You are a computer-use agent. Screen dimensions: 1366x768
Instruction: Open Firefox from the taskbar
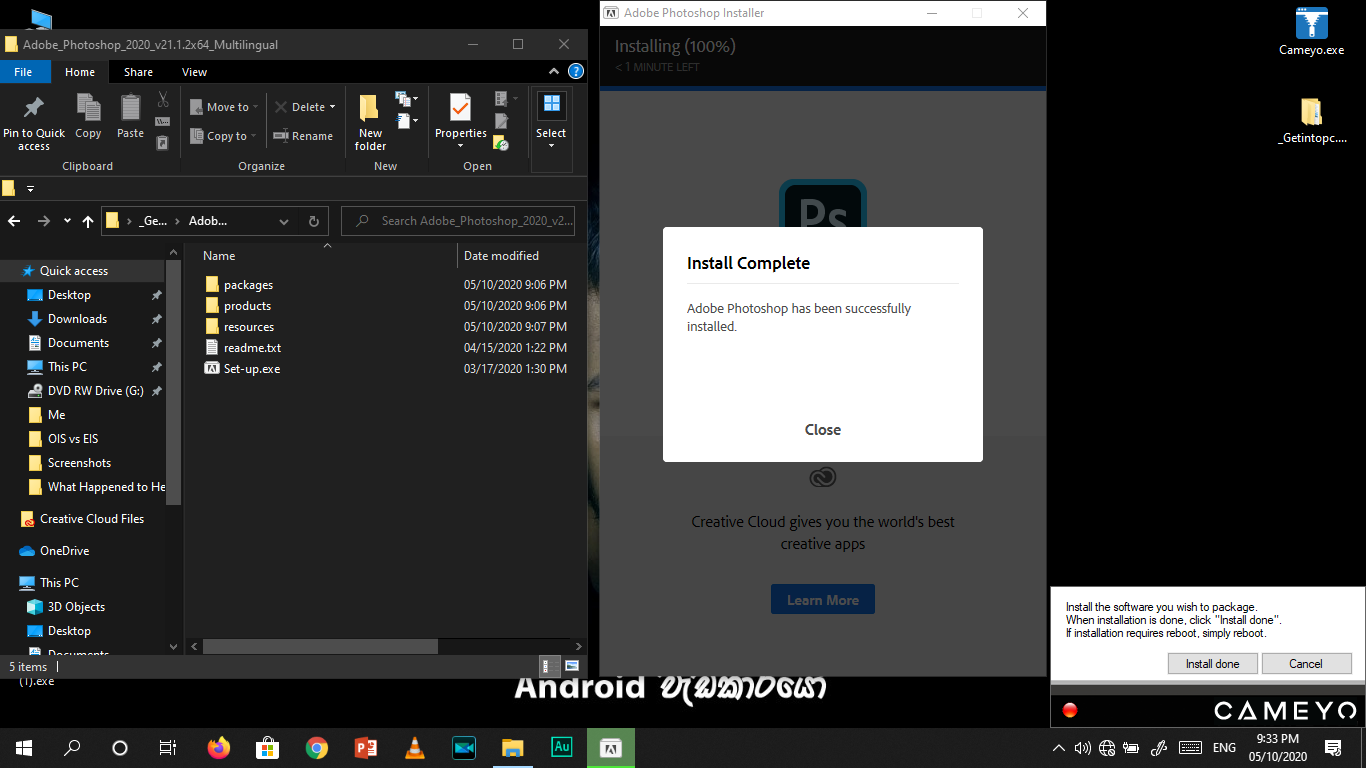[x=218, y=747]
